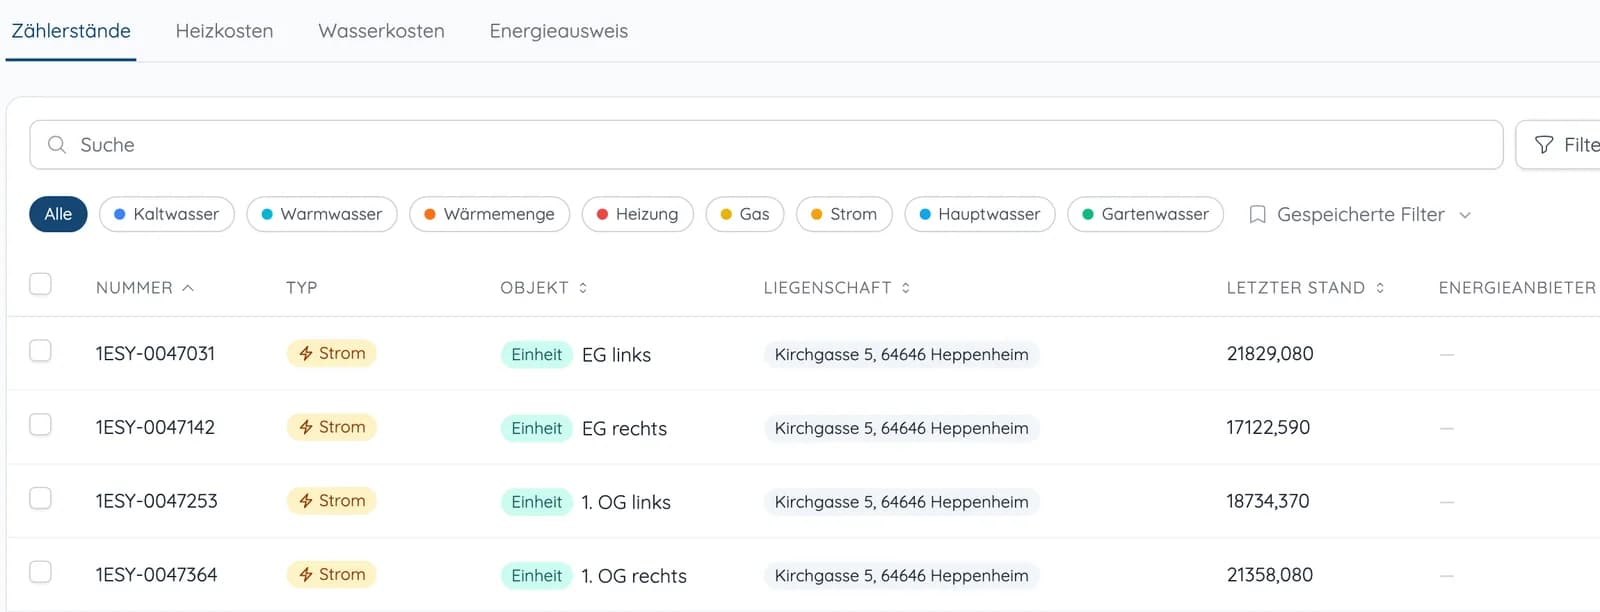Check the box for meter 1ESY-0047364
The height and width of the screenshot is (612, 1600).
(40, 572)
